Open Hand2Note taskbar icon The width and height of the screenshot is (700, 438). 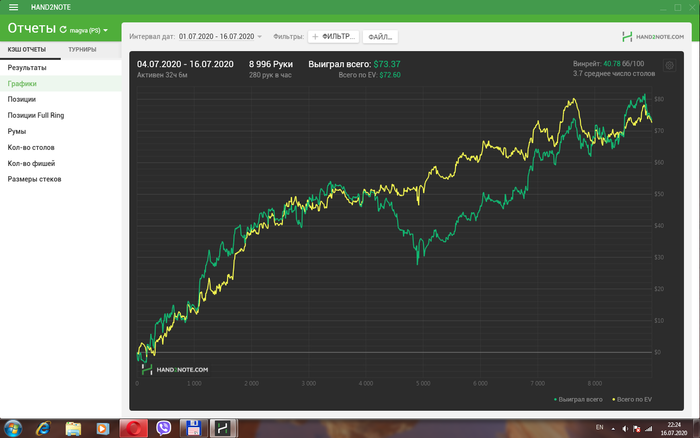pos(223,429)
